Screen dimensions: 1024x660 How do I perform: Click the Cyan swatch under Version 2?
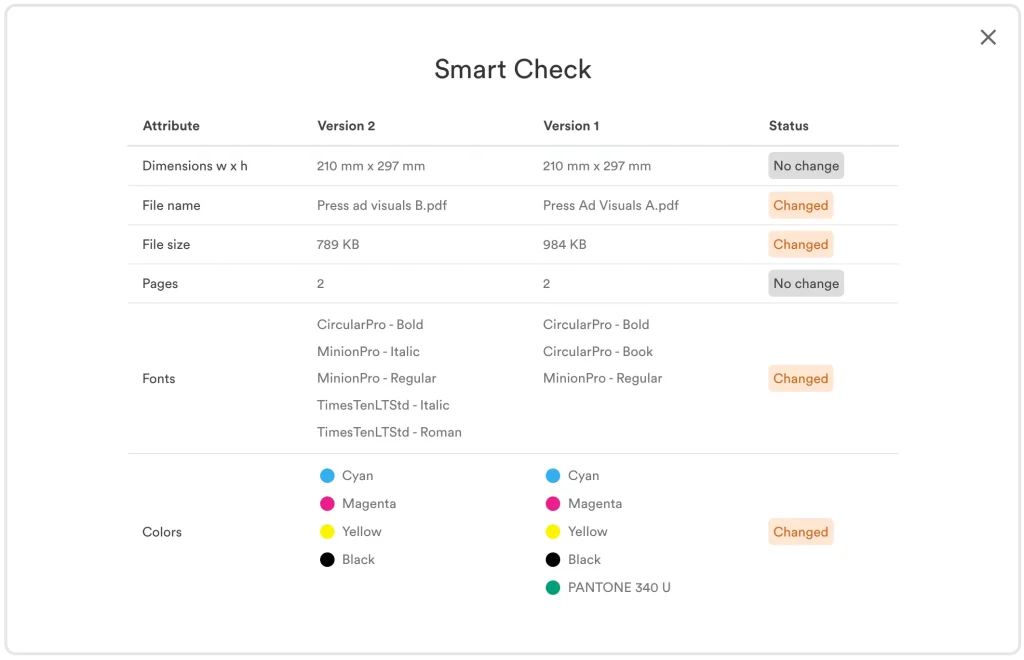(327, 476)
